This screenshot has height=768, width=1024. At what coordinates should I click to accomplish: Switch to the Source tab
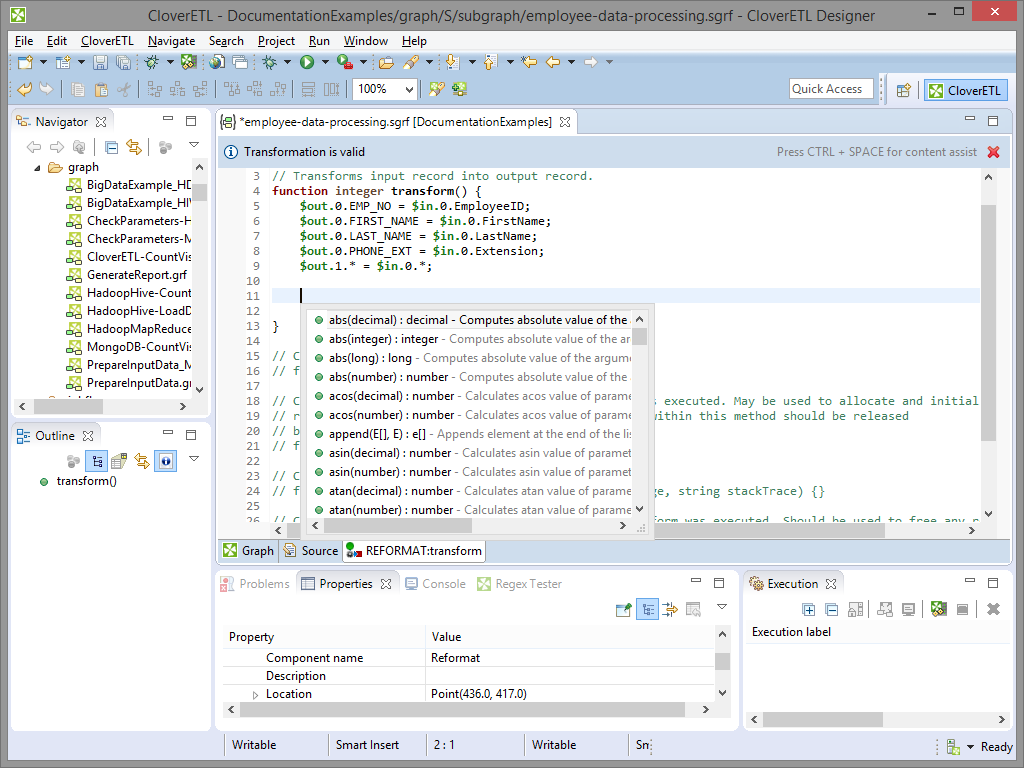coord(311,550)
